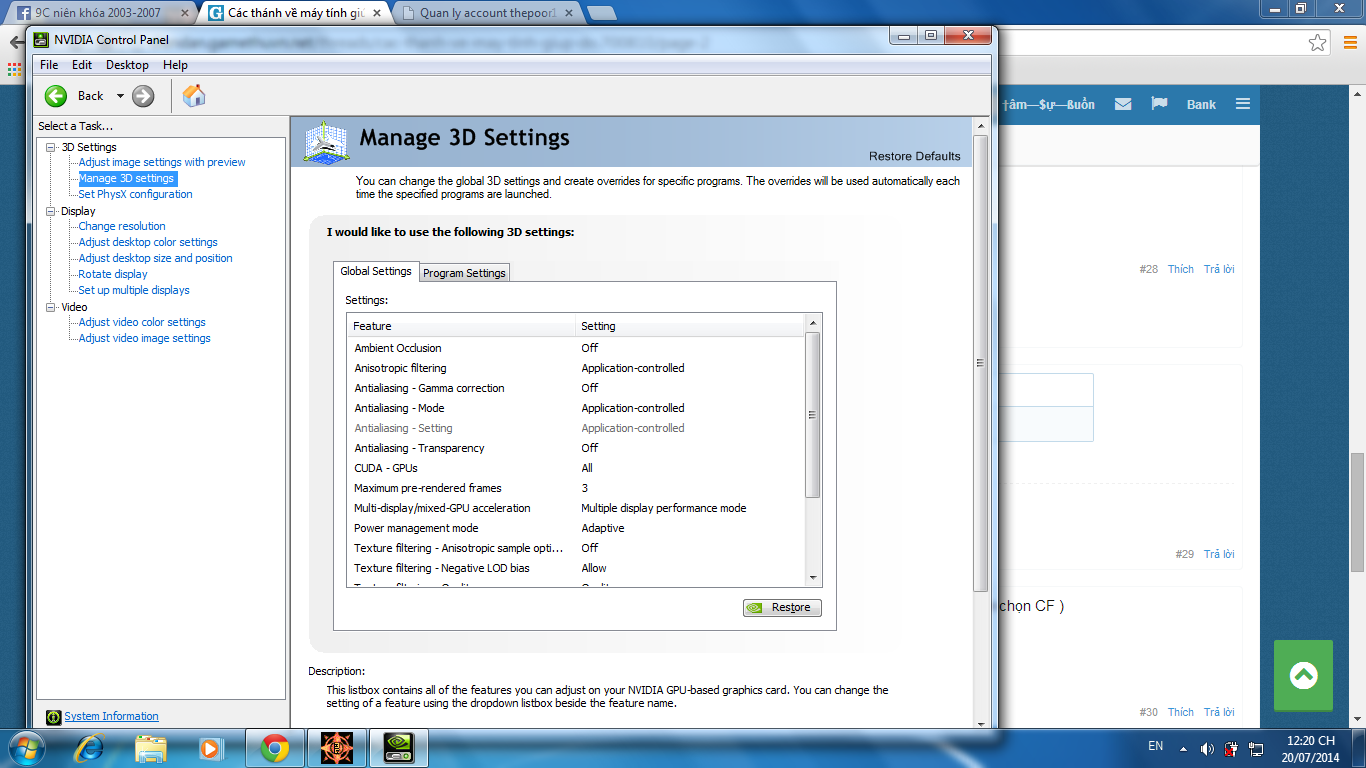Screen dimensions: 1366x768
Task: Open Set PhysX configuration
Action: point(135,194)
